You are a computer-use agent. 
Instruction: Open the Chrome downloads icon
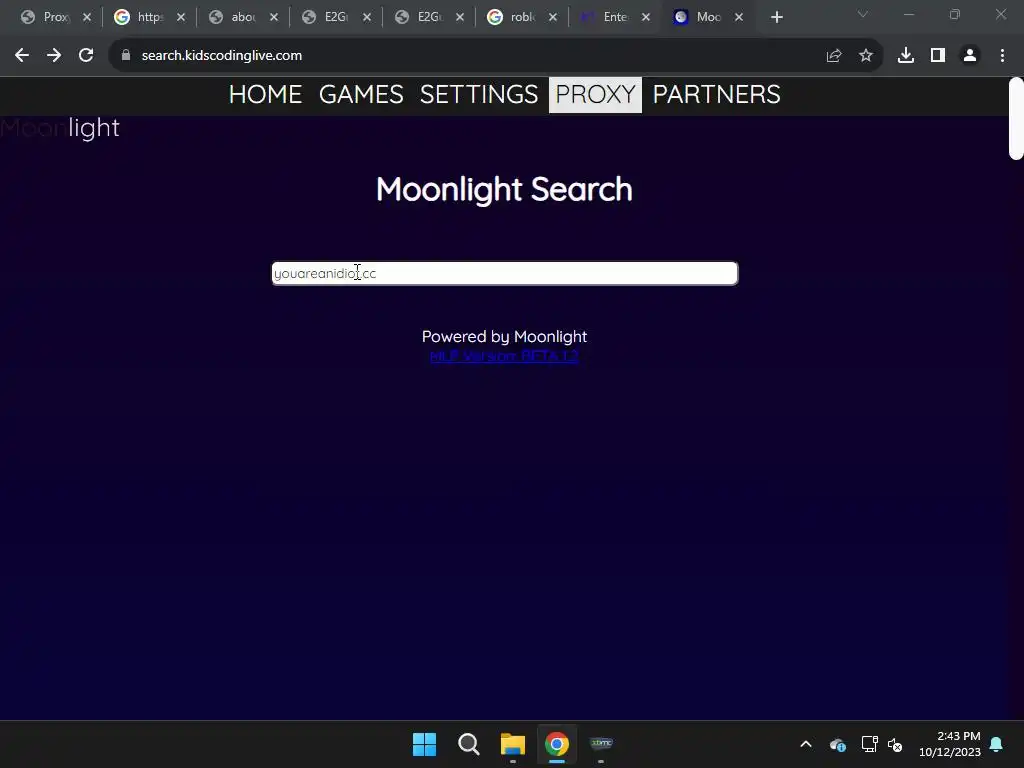[906, 56]
